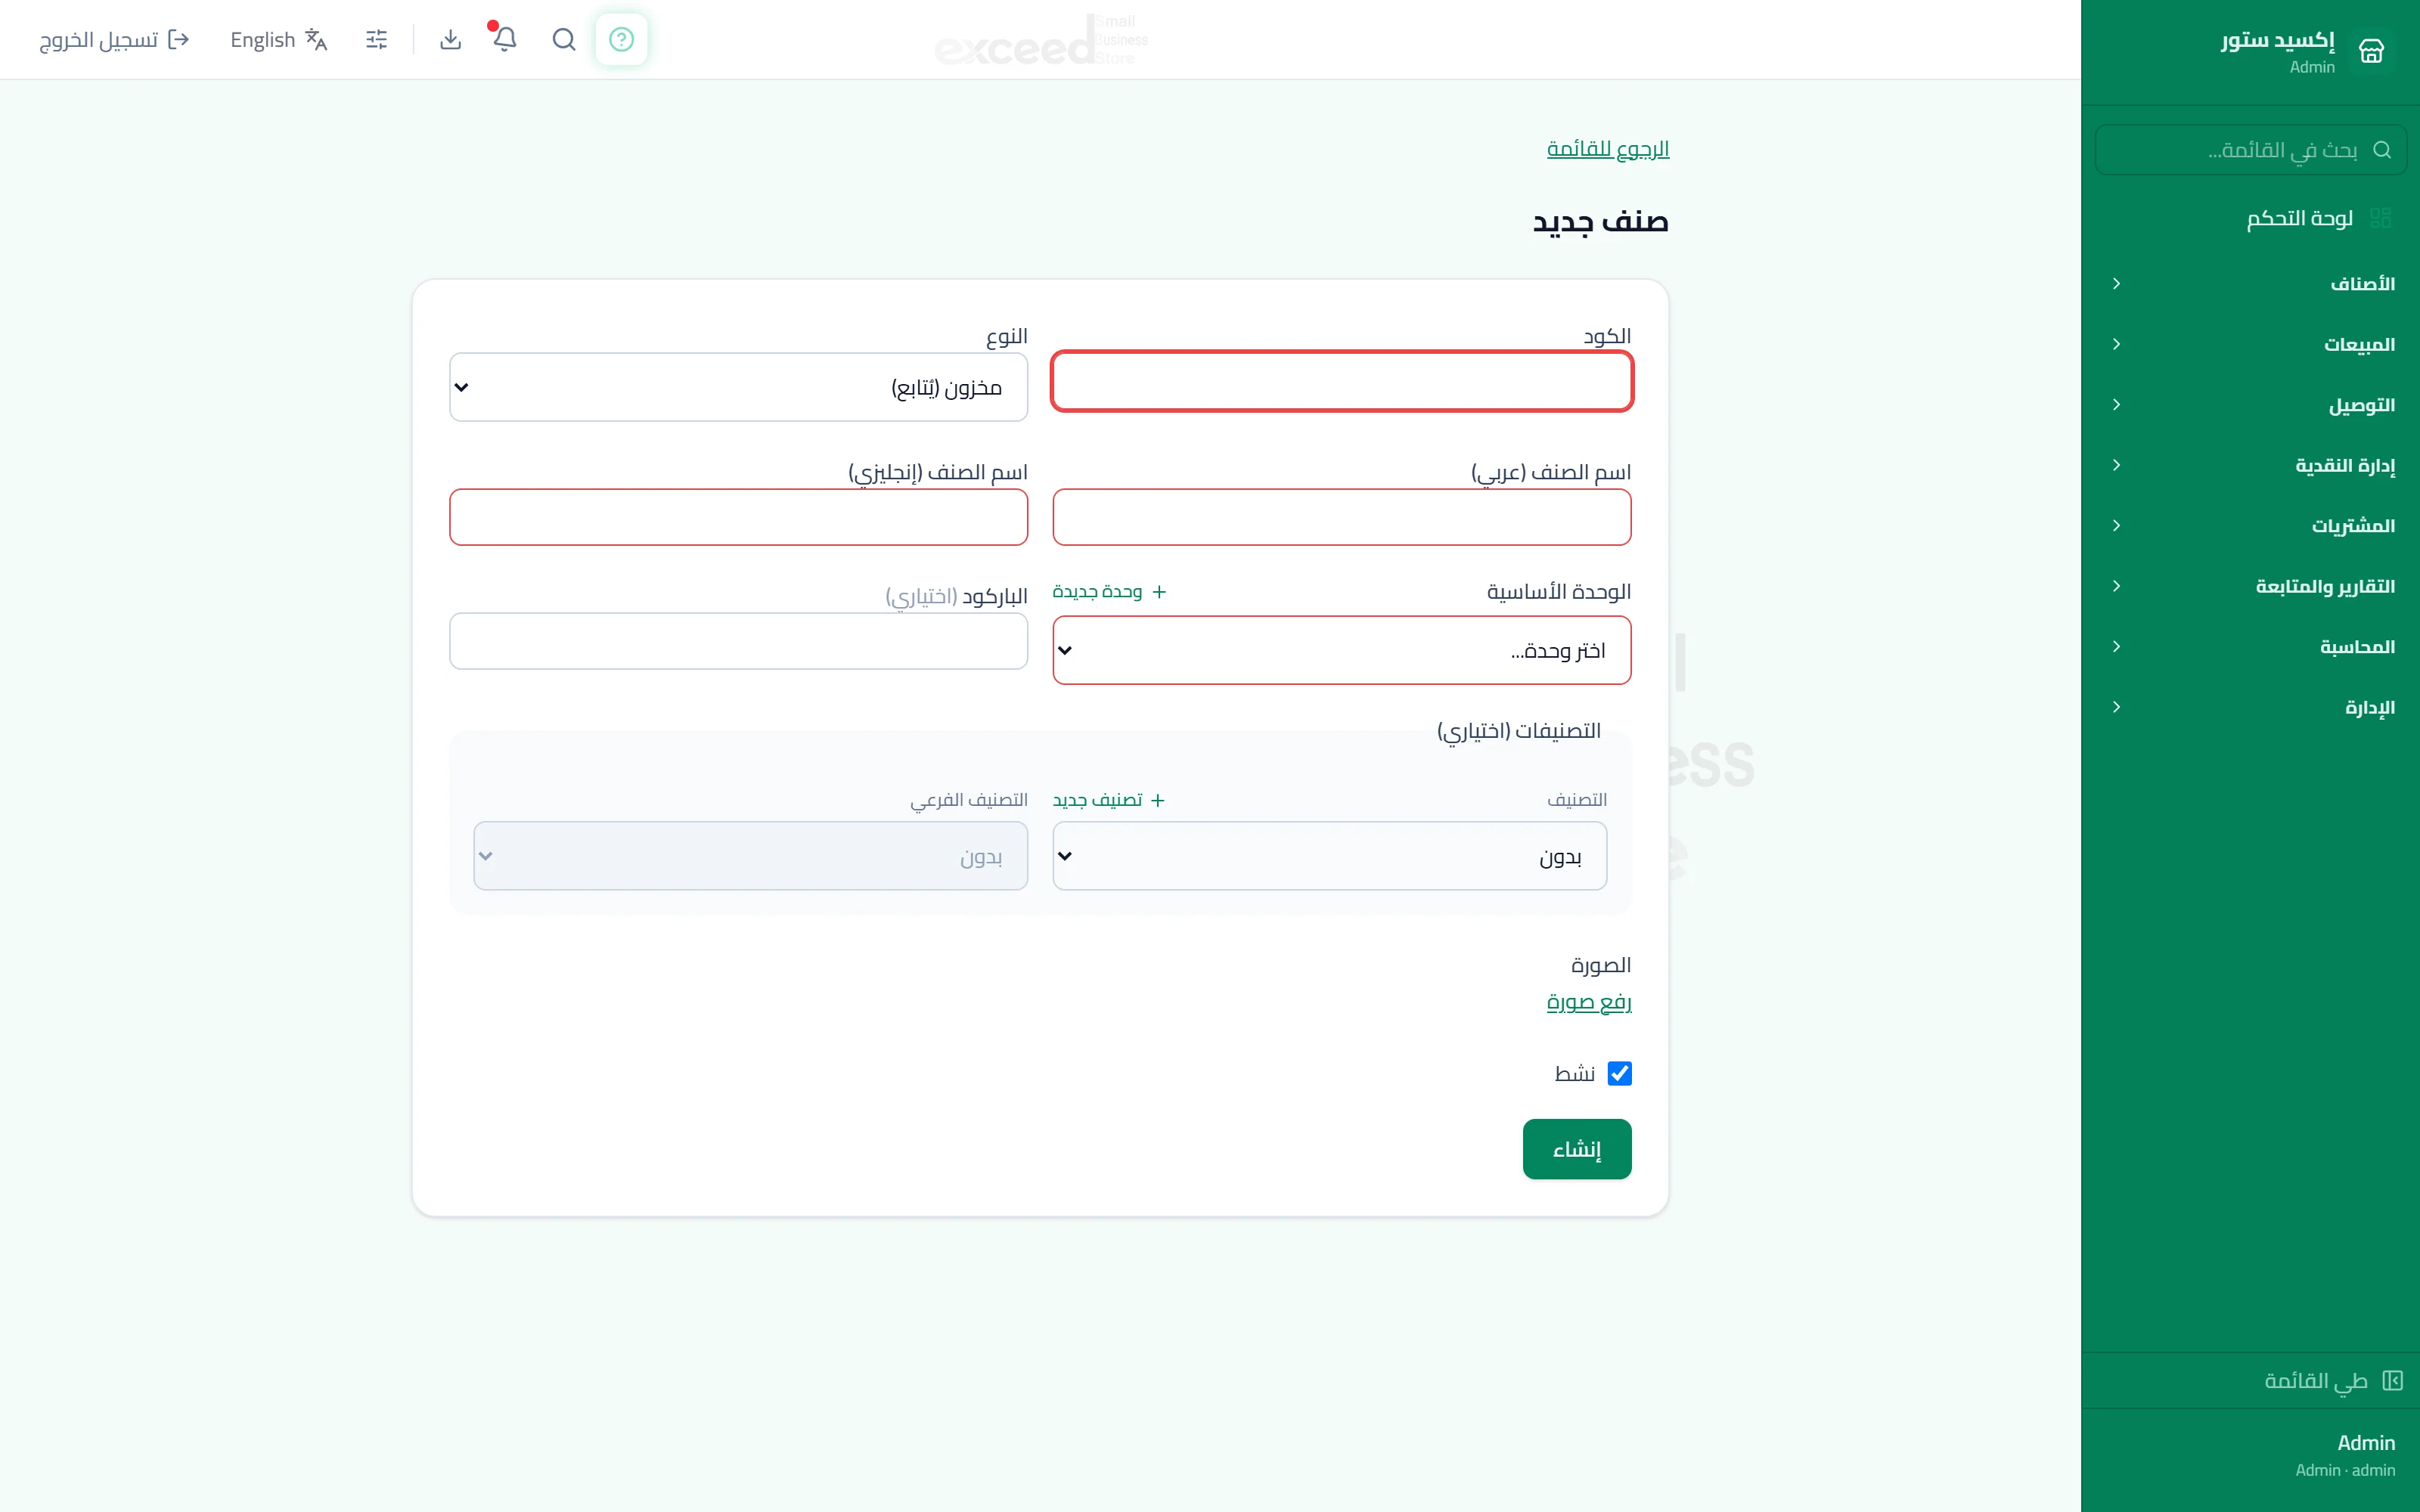Toggle the نشط active checkbox

pos(1619,1073)
